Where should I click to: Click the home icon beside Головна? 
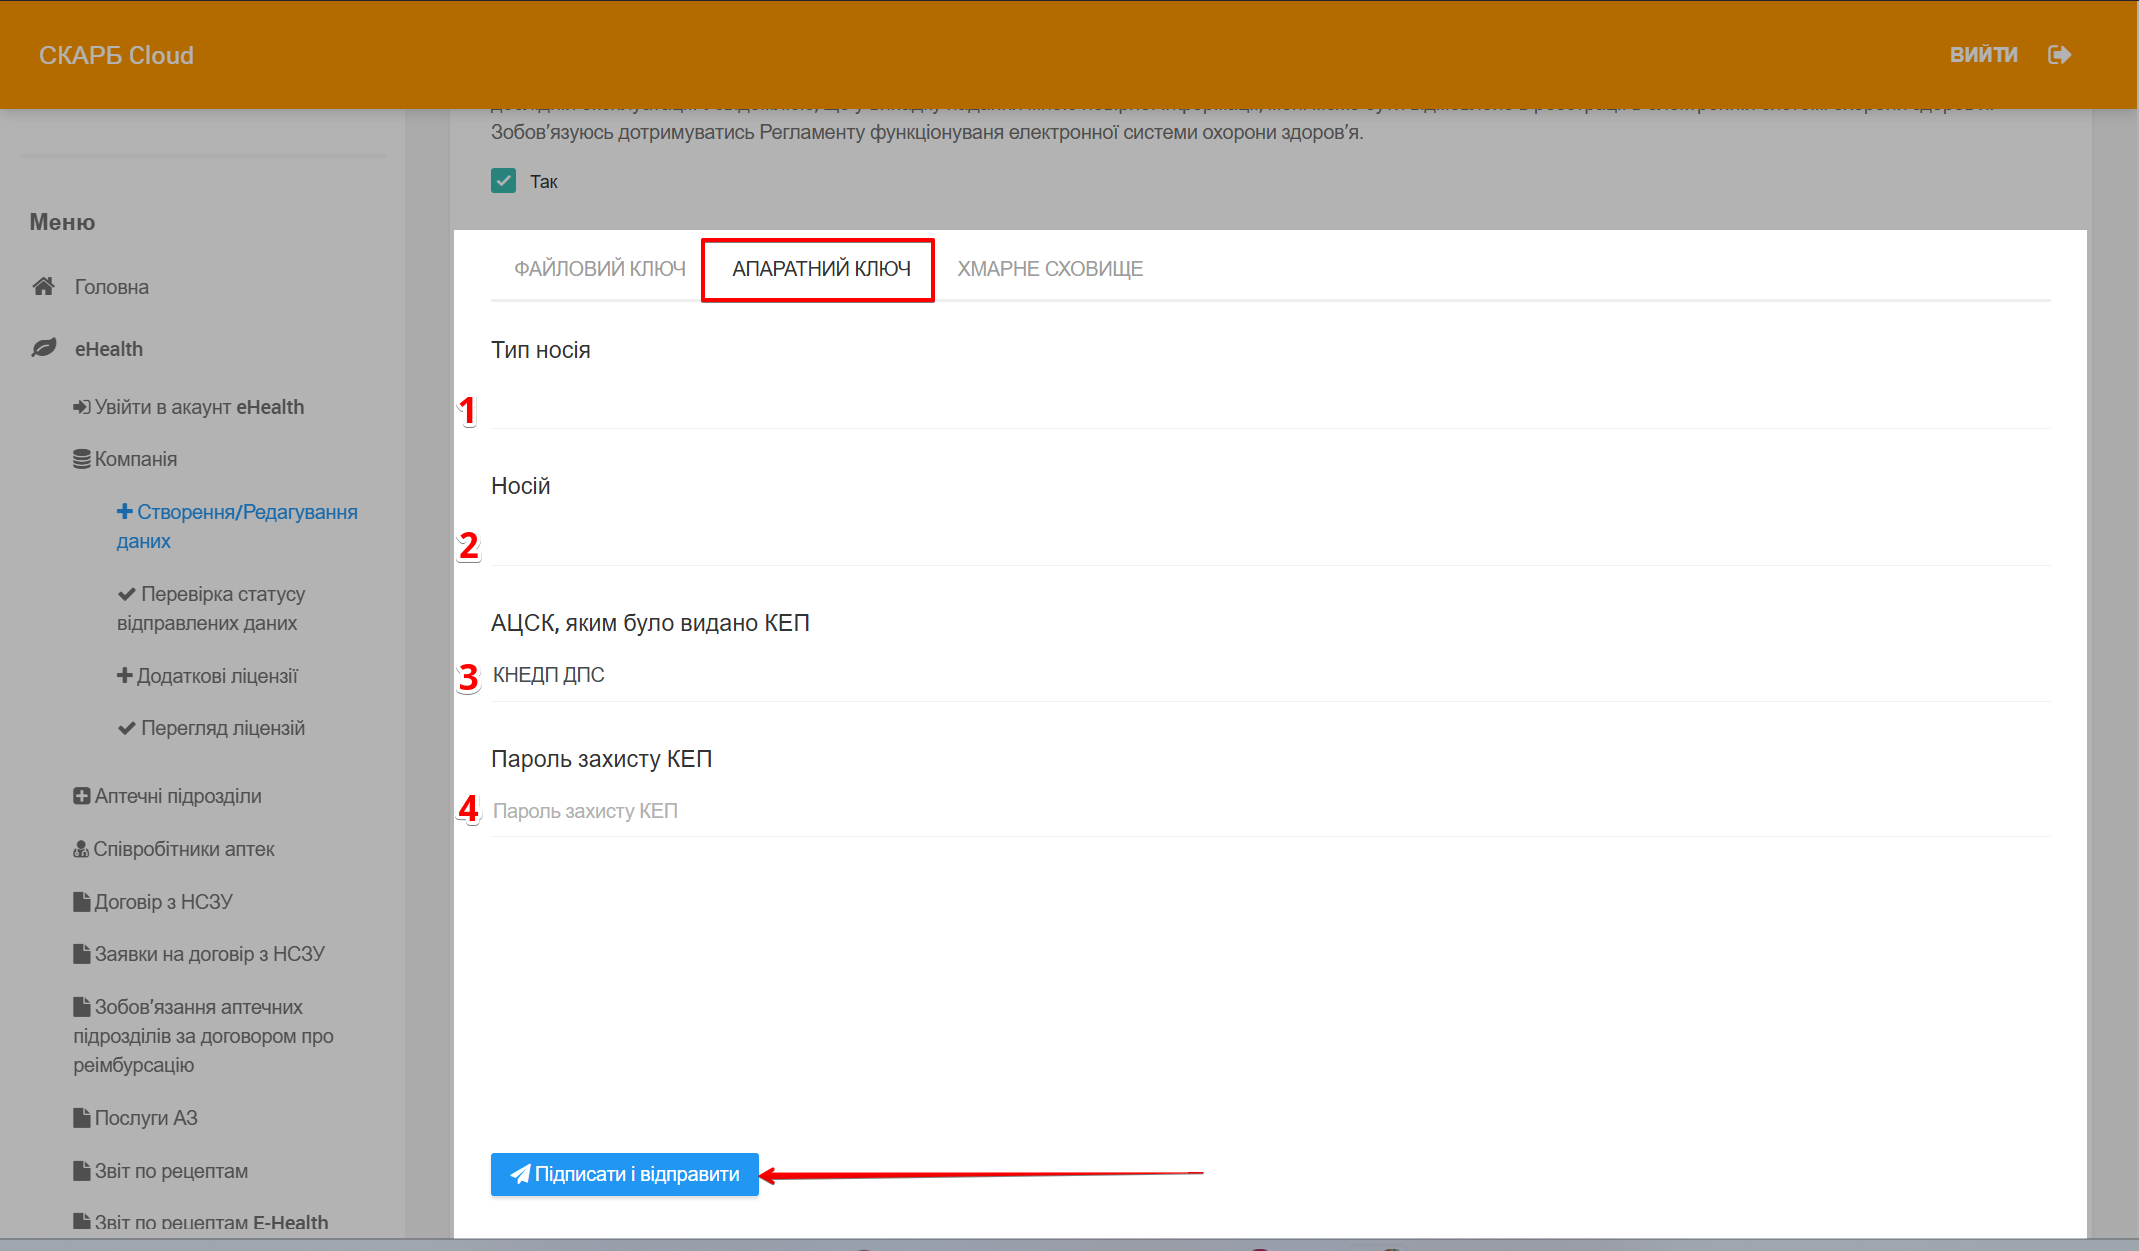point(43,287)
